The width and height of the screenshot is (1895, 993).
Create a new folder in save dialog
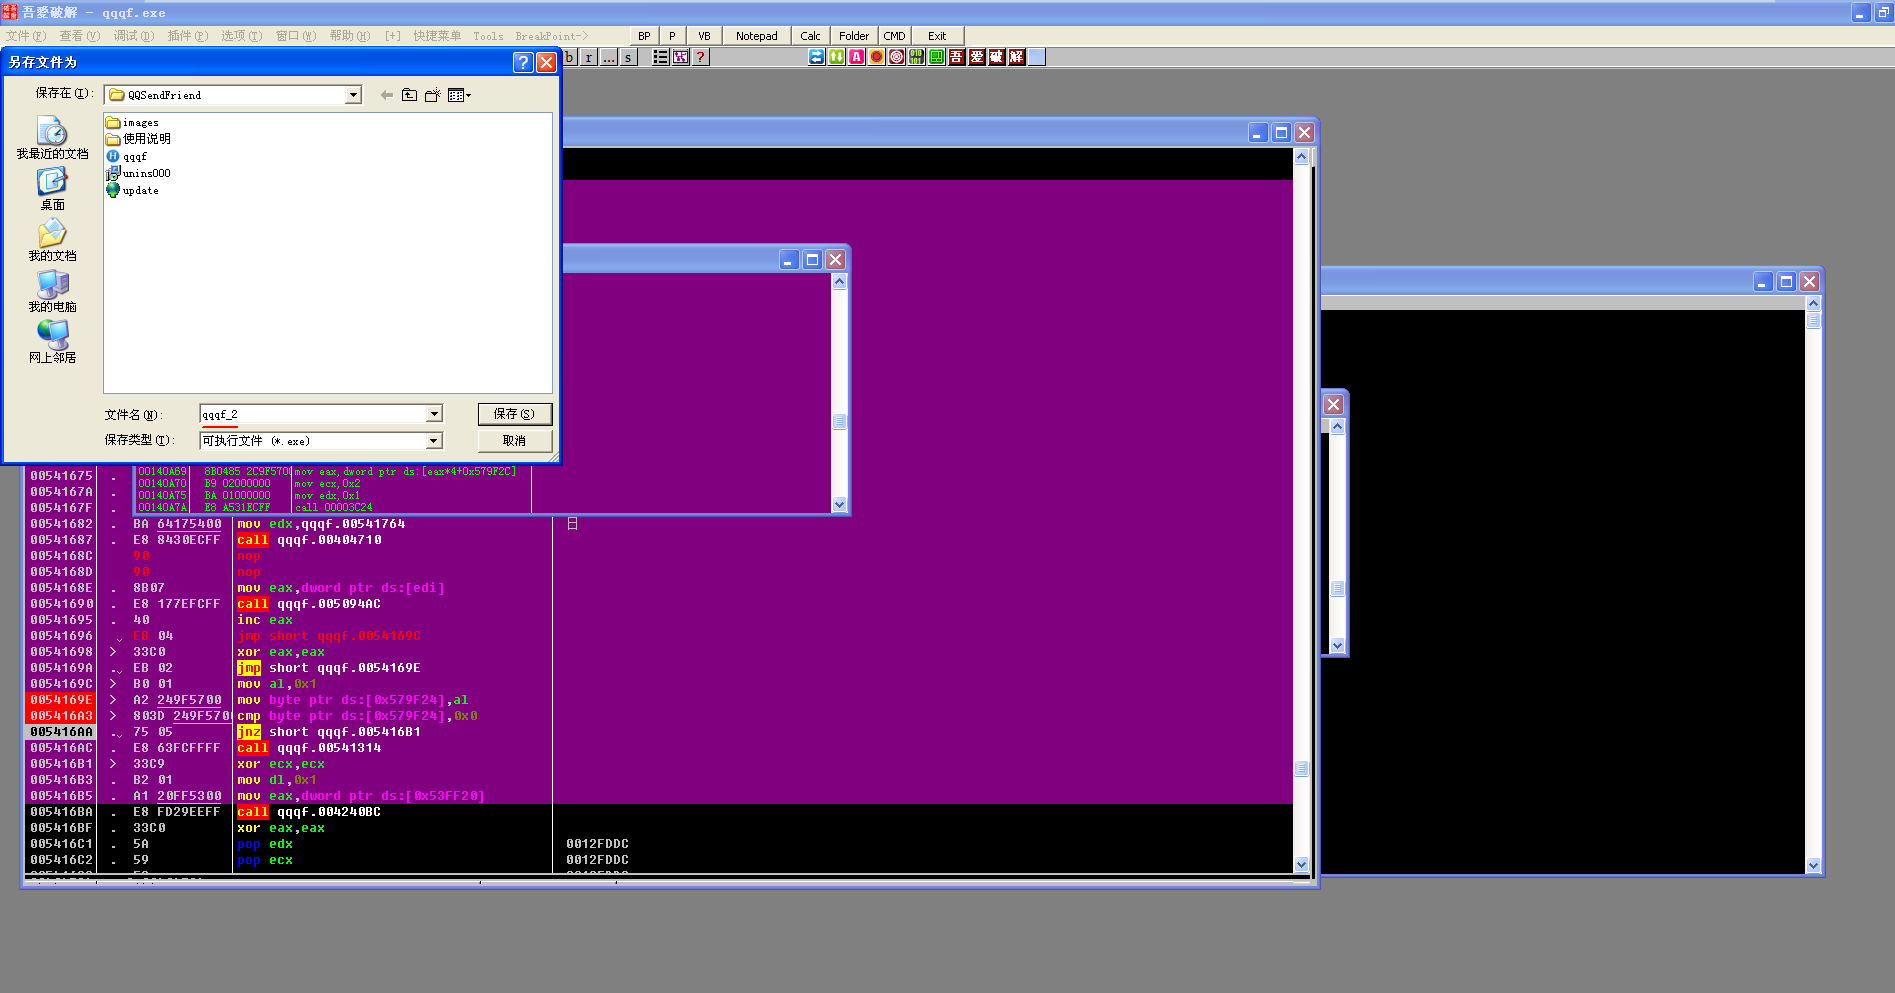point(433,95)
